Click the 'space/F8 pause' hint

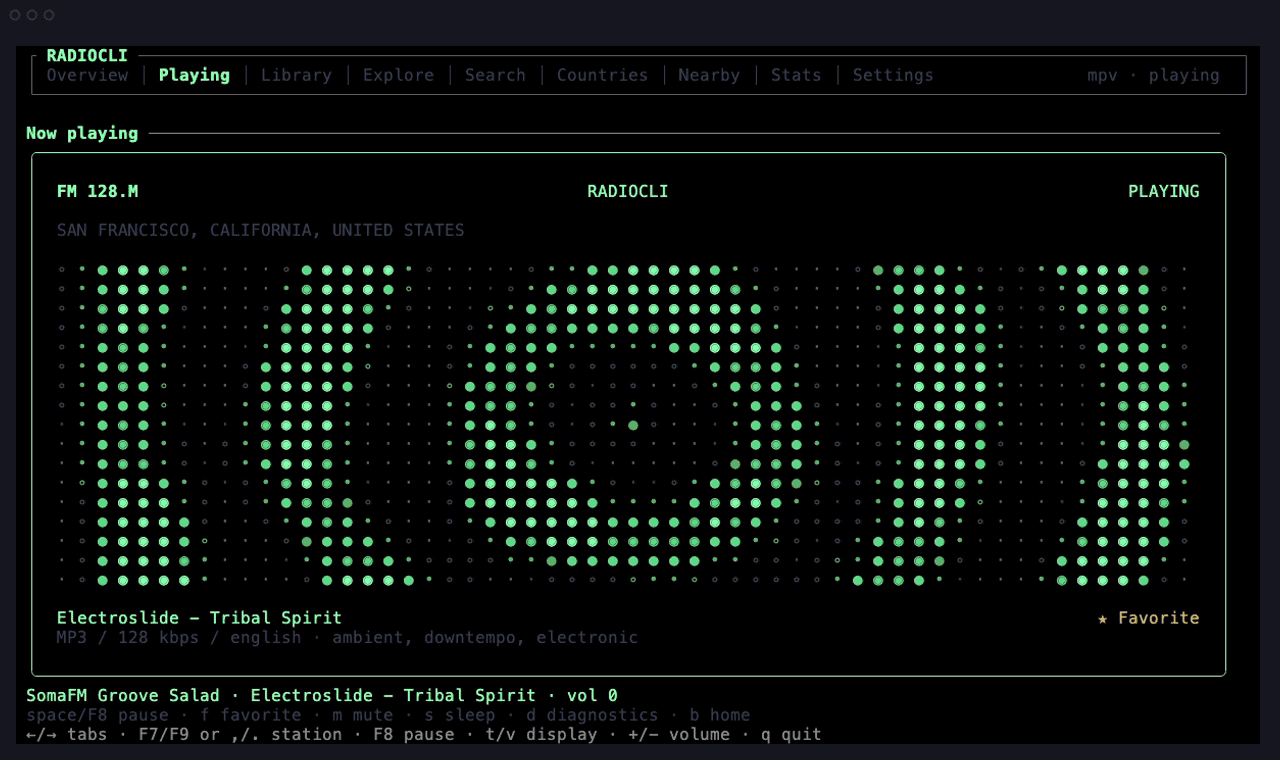[x=97, y=715]
